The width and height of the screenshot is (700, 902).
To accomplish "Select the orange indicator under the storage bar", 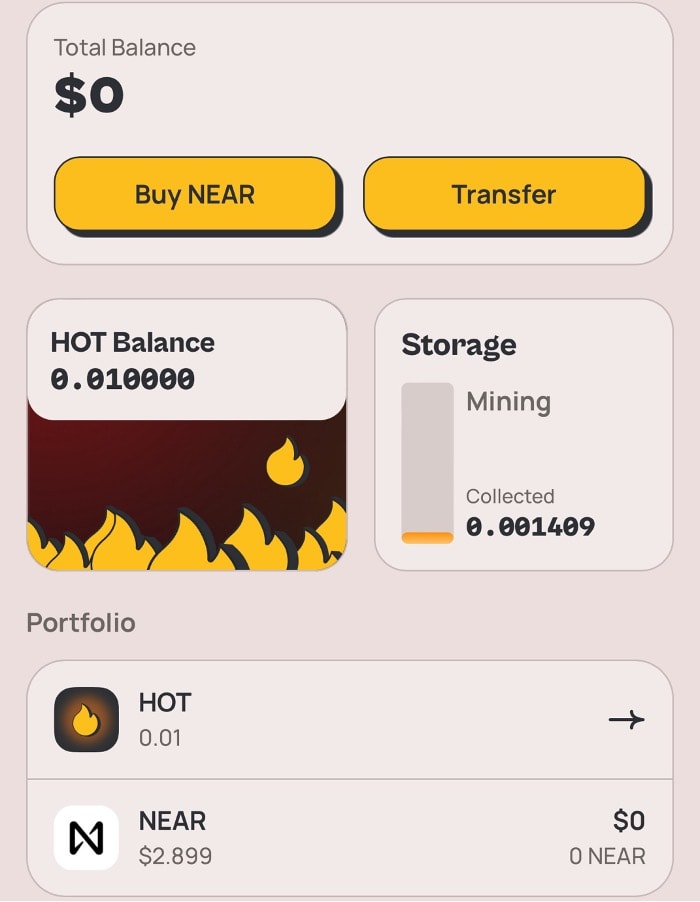I will coord(428,536).
